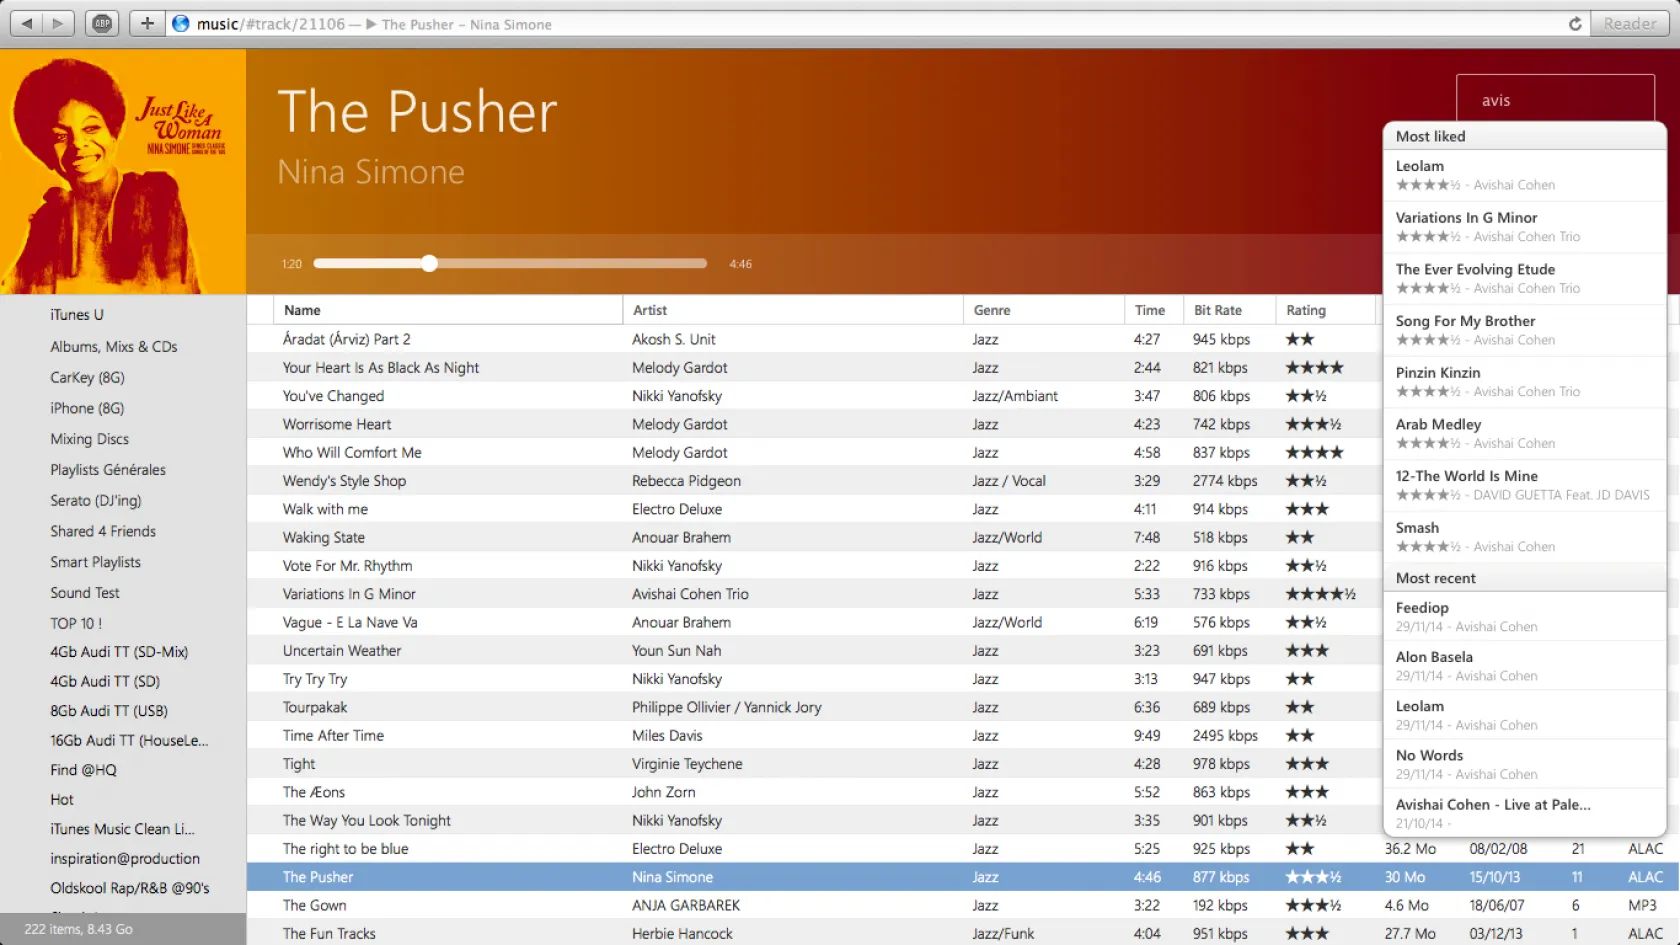Image resolution: width=1680 pixels, height=945 pixels.
Task: Click the Reader button
Action: pos(1629,24)
